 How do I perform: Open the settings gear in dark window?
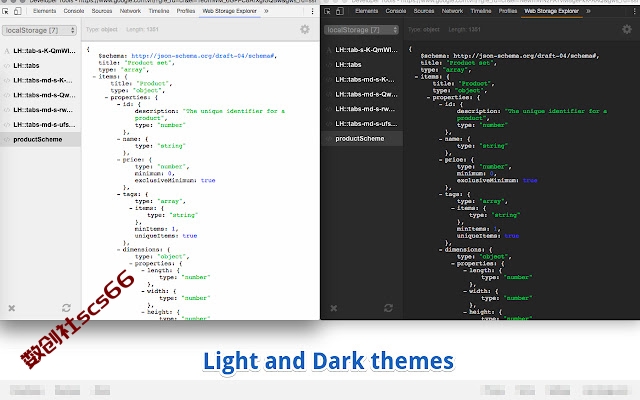coord(627,29)
